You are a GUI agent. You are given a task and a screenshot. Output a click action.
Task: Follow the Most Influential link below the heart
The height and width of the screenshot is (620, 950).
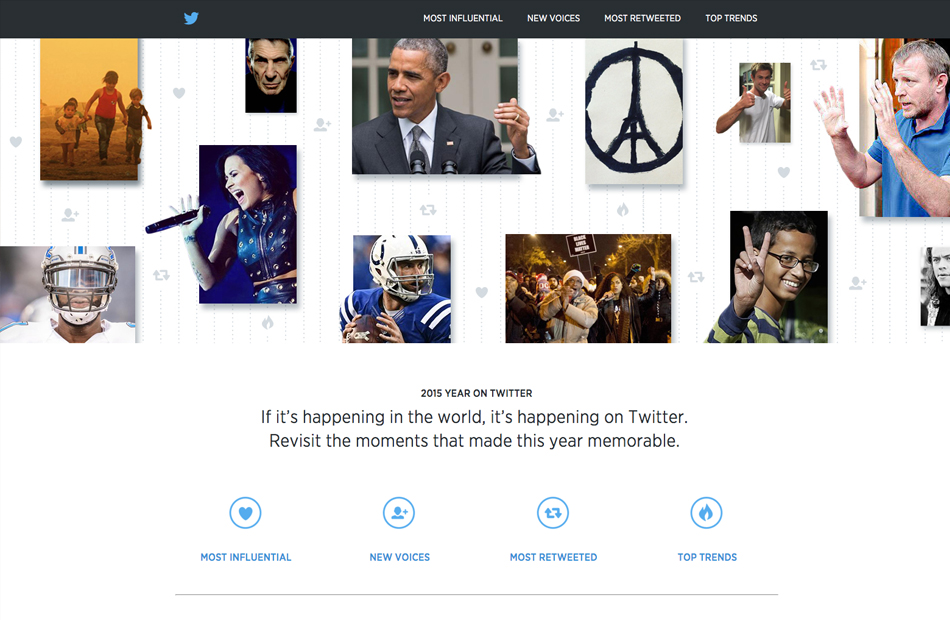[x=246, y=557]
